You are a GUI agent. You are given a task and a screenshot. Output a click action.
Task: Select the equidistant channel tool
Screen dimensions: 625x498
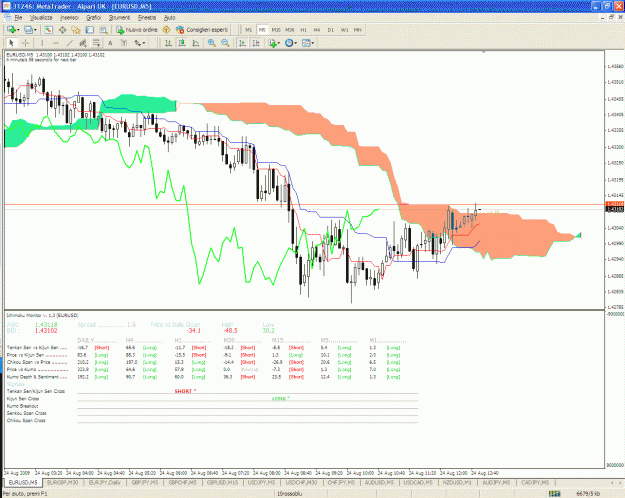(83, 43)
